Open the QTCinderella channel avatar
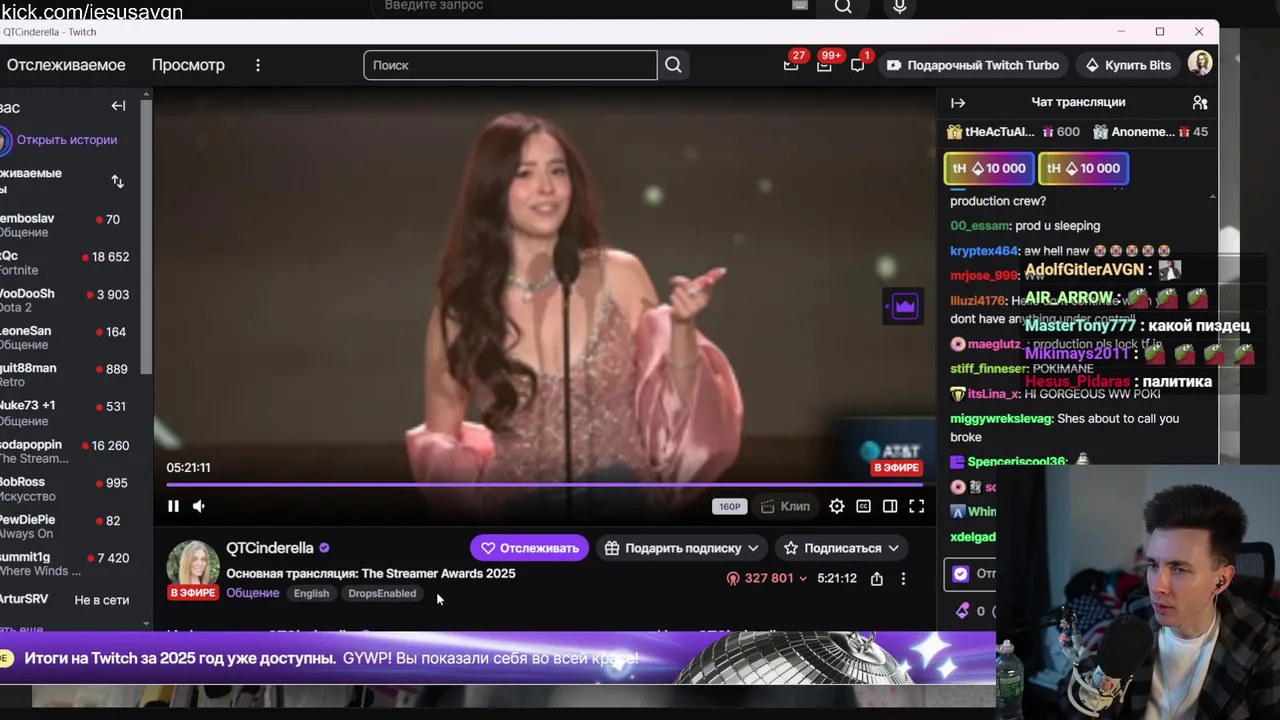The image size is (1280, 720). coord(193,568)
